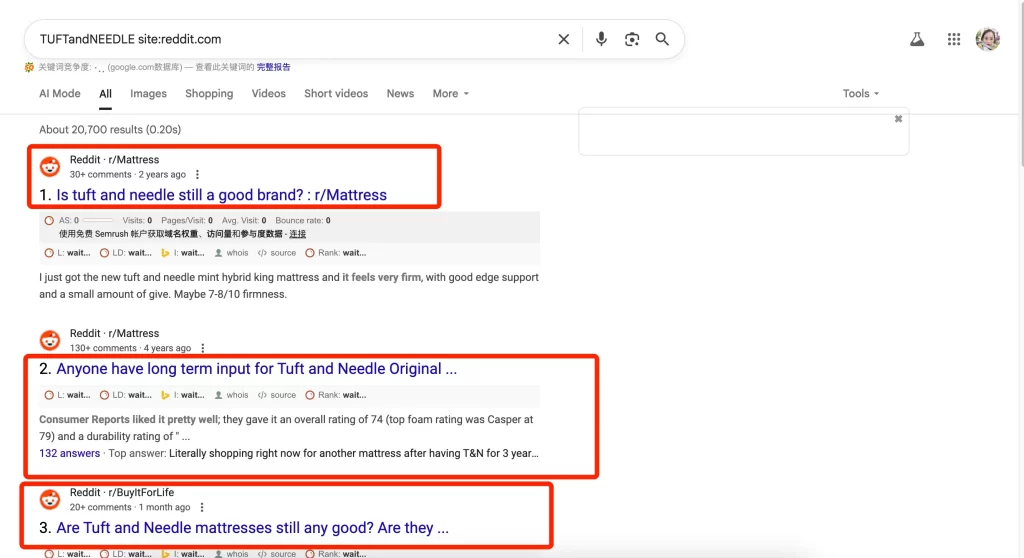Click 'LD: wait...' under 'Anyone have long term input' result

125,395
